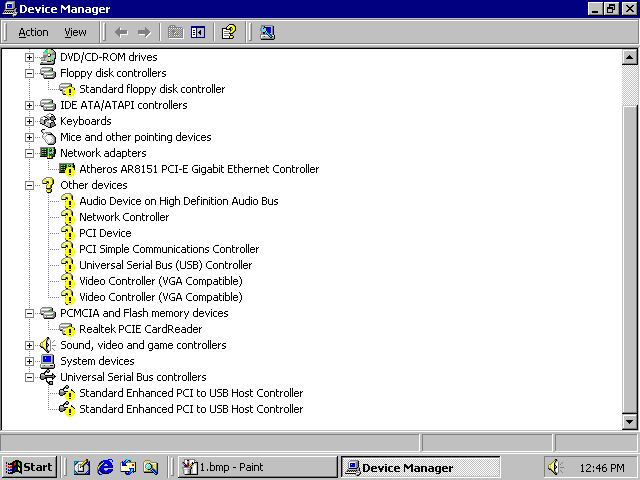Click the Atheros AR8151 adapter warning icon
The height and width of the screenshot is (480, 640).
[67, 169]
